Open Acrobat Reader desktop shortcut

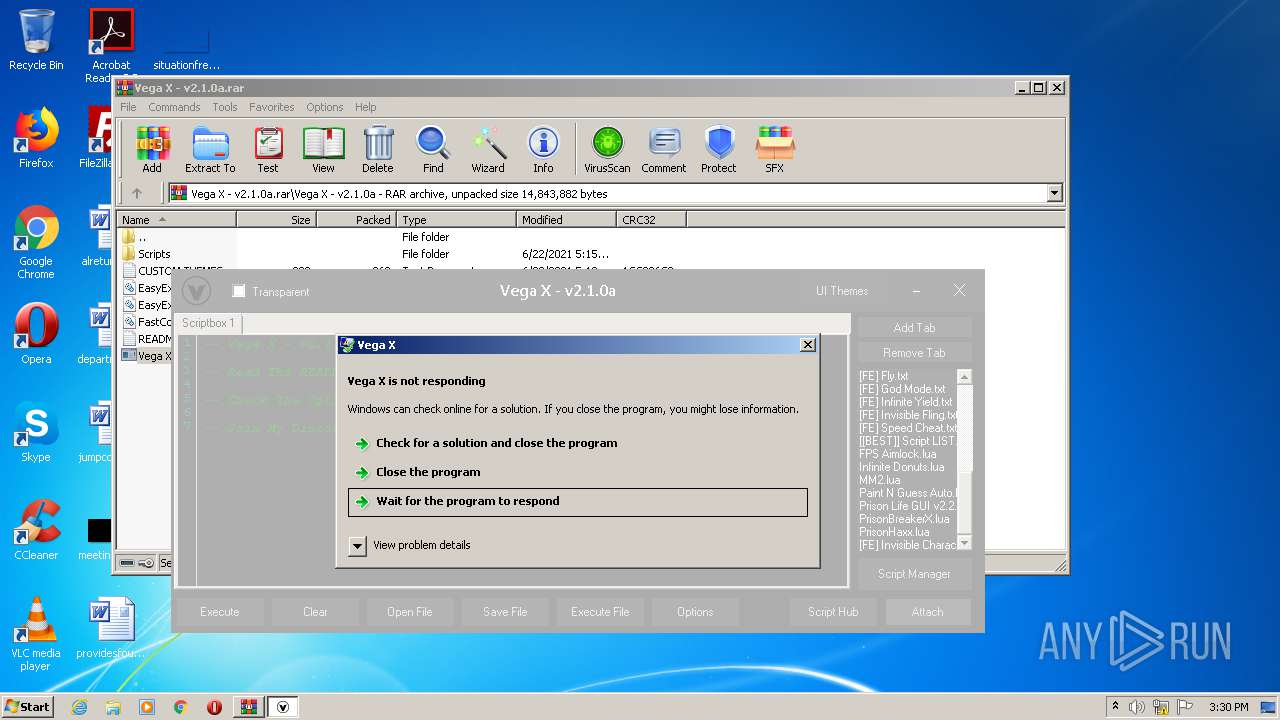point(111,46)
